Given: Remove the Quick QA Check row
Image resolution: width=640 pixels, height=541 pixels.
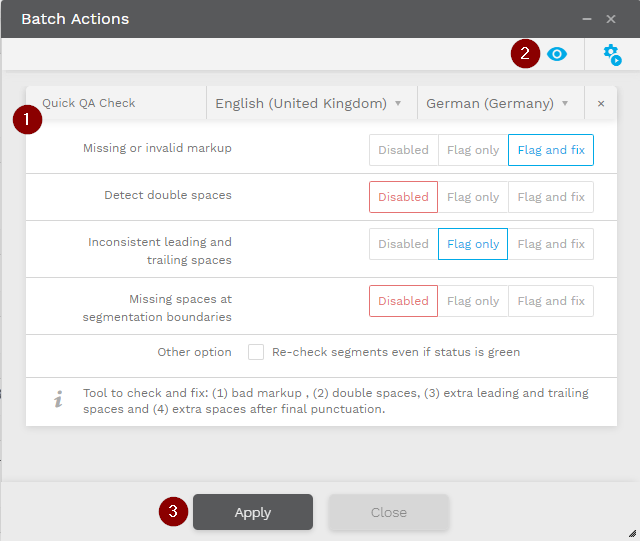Looking at the screenshot, I should tap(600, 103).
